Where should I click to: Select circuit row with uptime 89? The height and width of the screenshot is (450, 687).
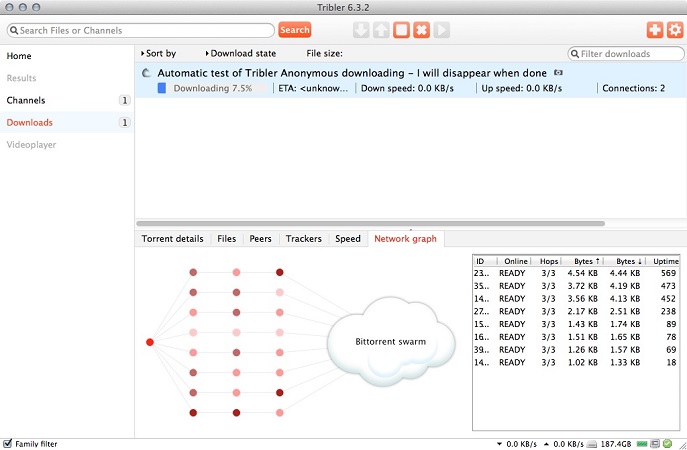click(576, 324)
